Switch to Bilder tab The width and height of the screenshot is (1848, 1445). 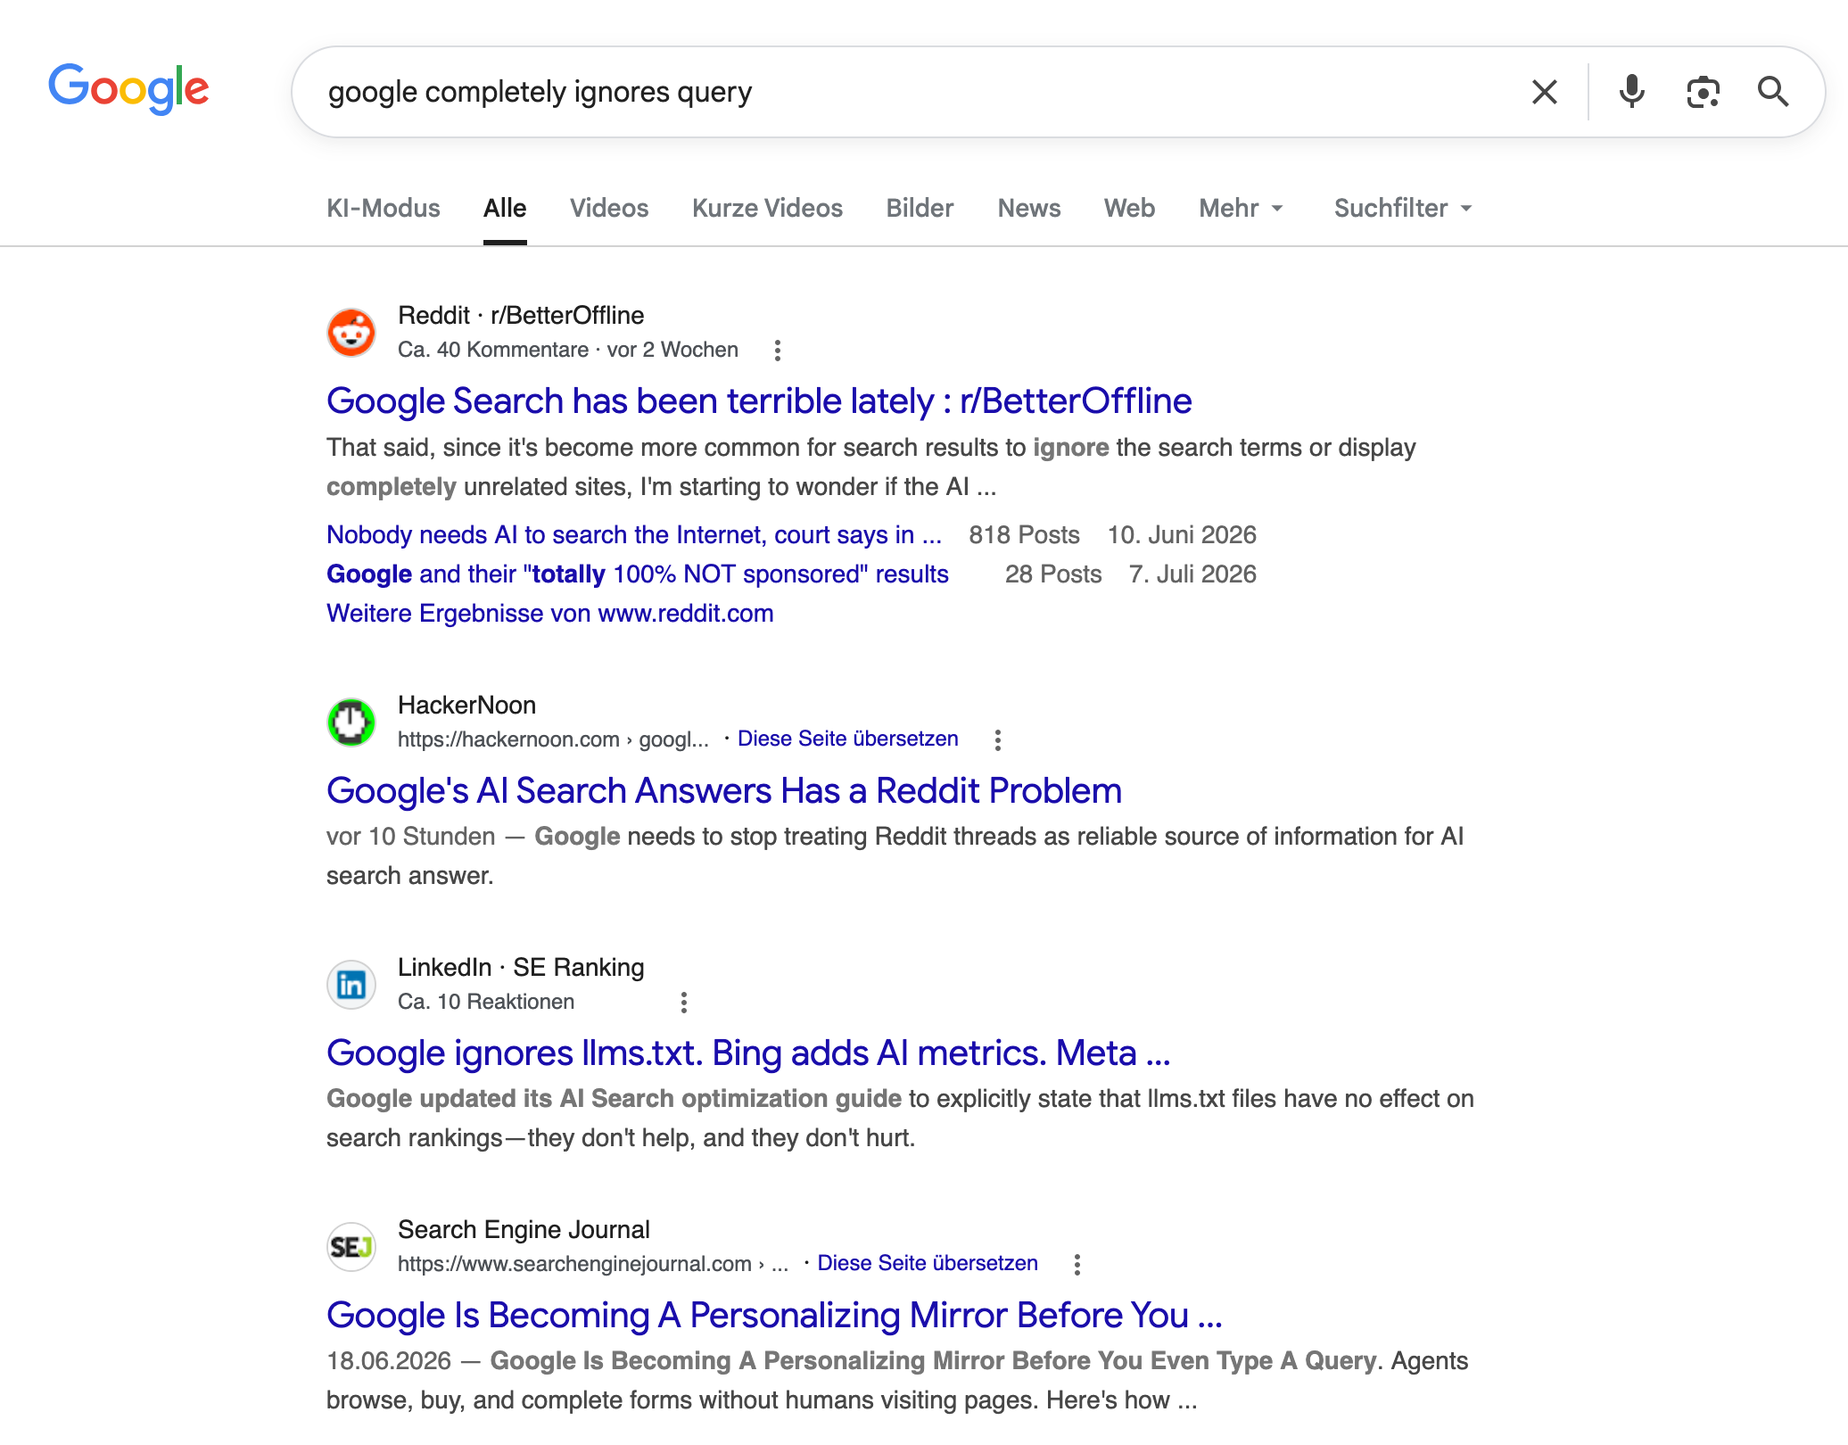(919, 208)
